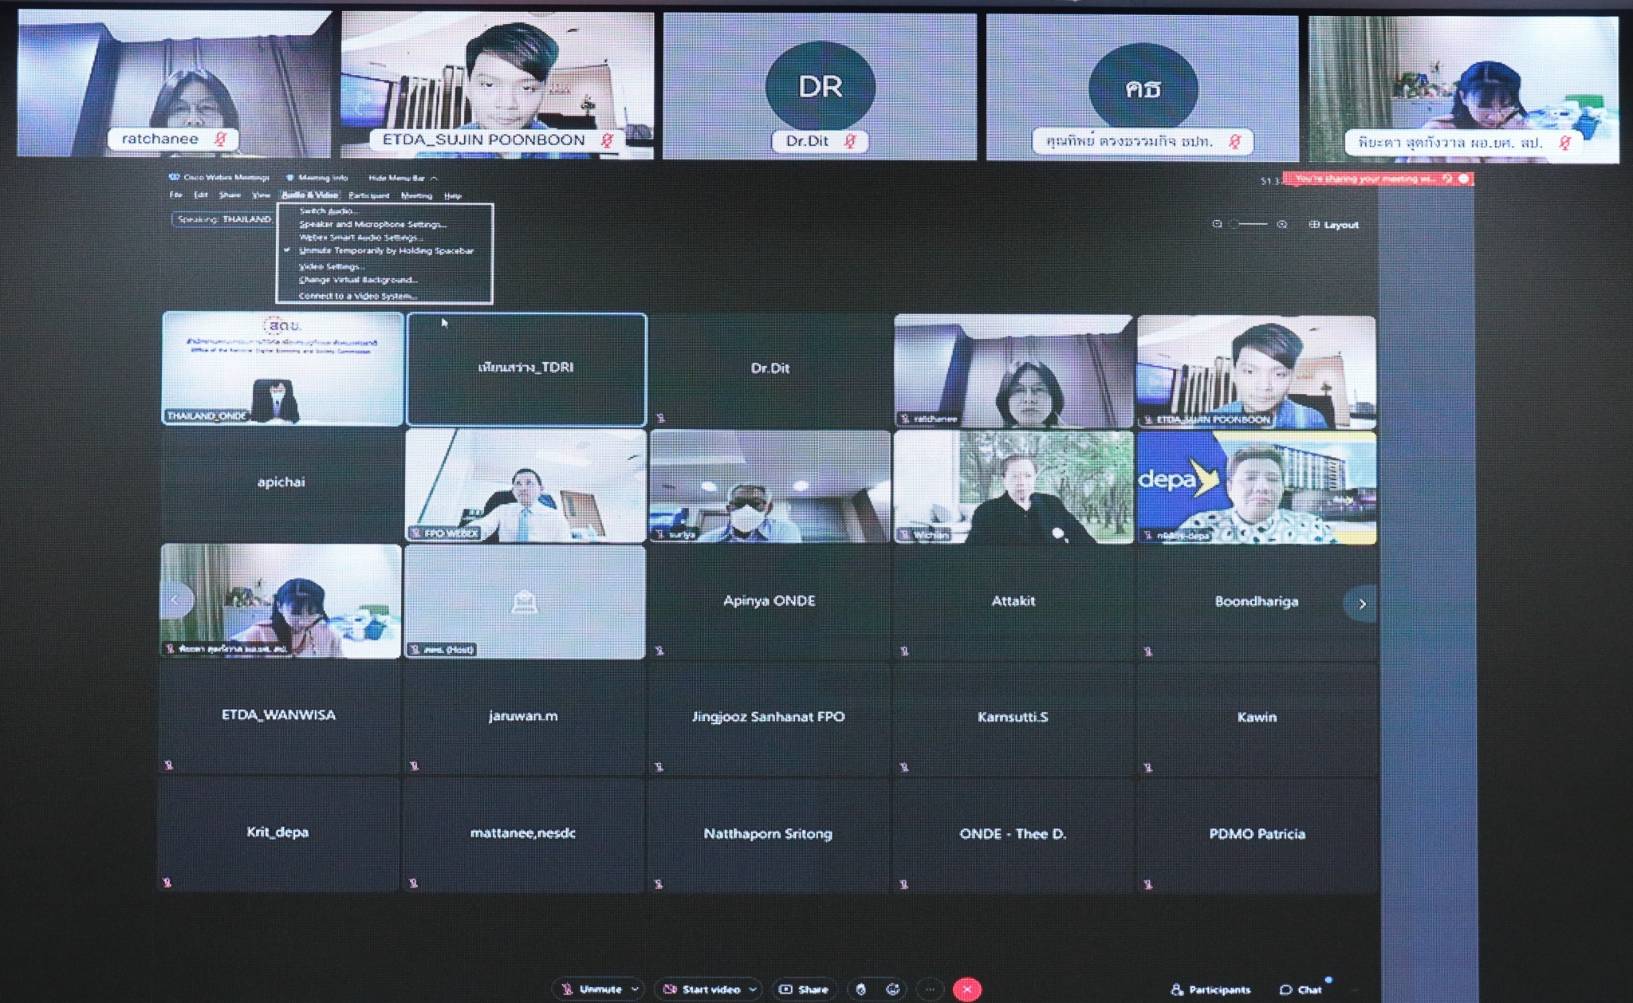Toggle Unmute Temporarily by Holding Spacebar
Screen dimensions: 1633x1003
[386, 251]
